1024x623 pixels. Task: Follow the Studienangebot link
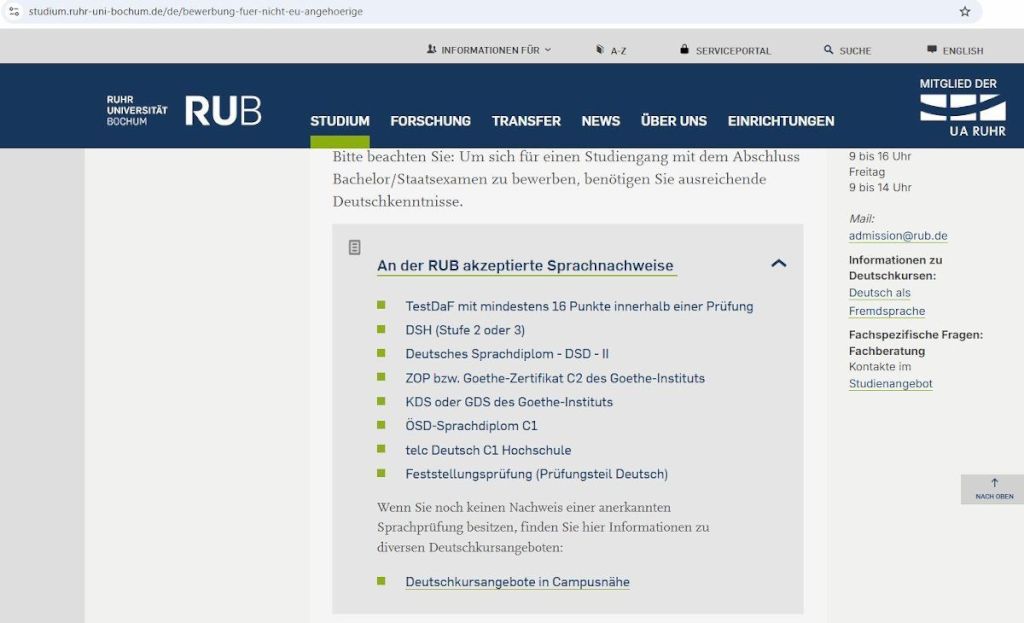[890, 384]
